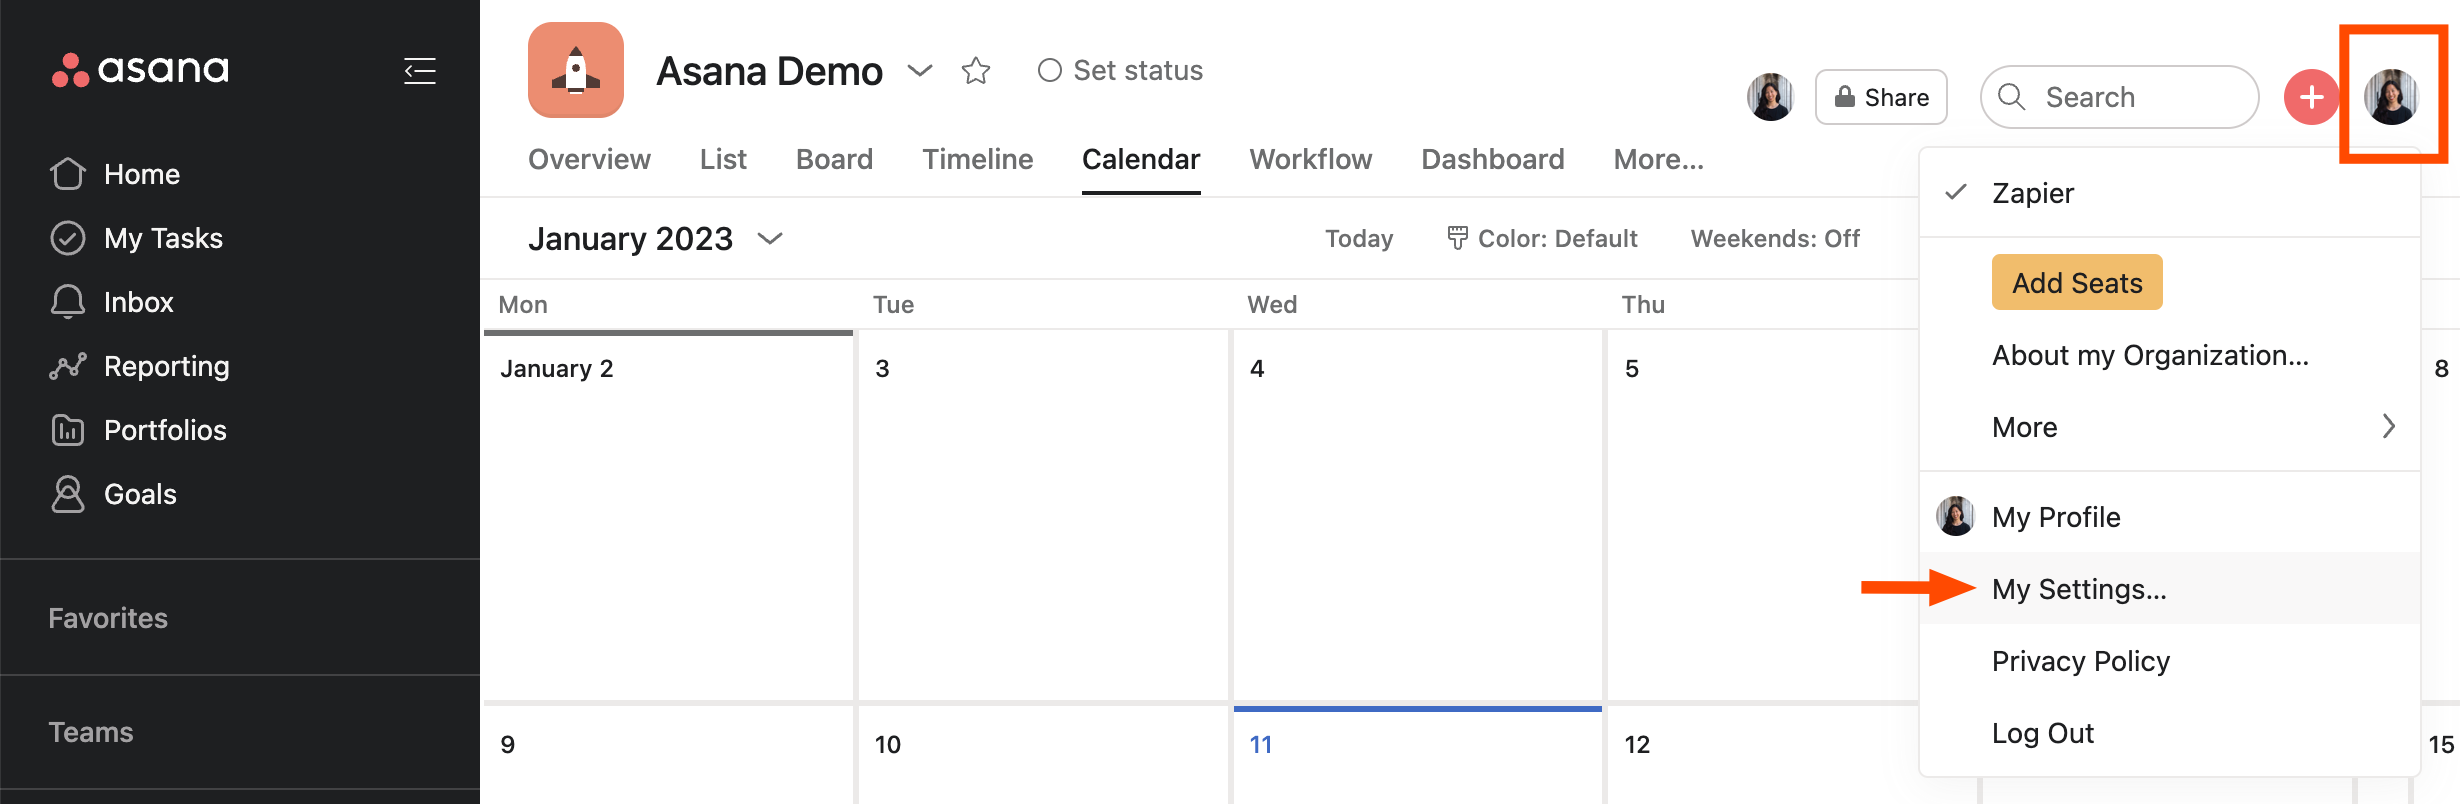Open Privacy Policy from the menu
This screenshot has height=804, width=2460.
pyautogui.click(x=2170, y=661)
